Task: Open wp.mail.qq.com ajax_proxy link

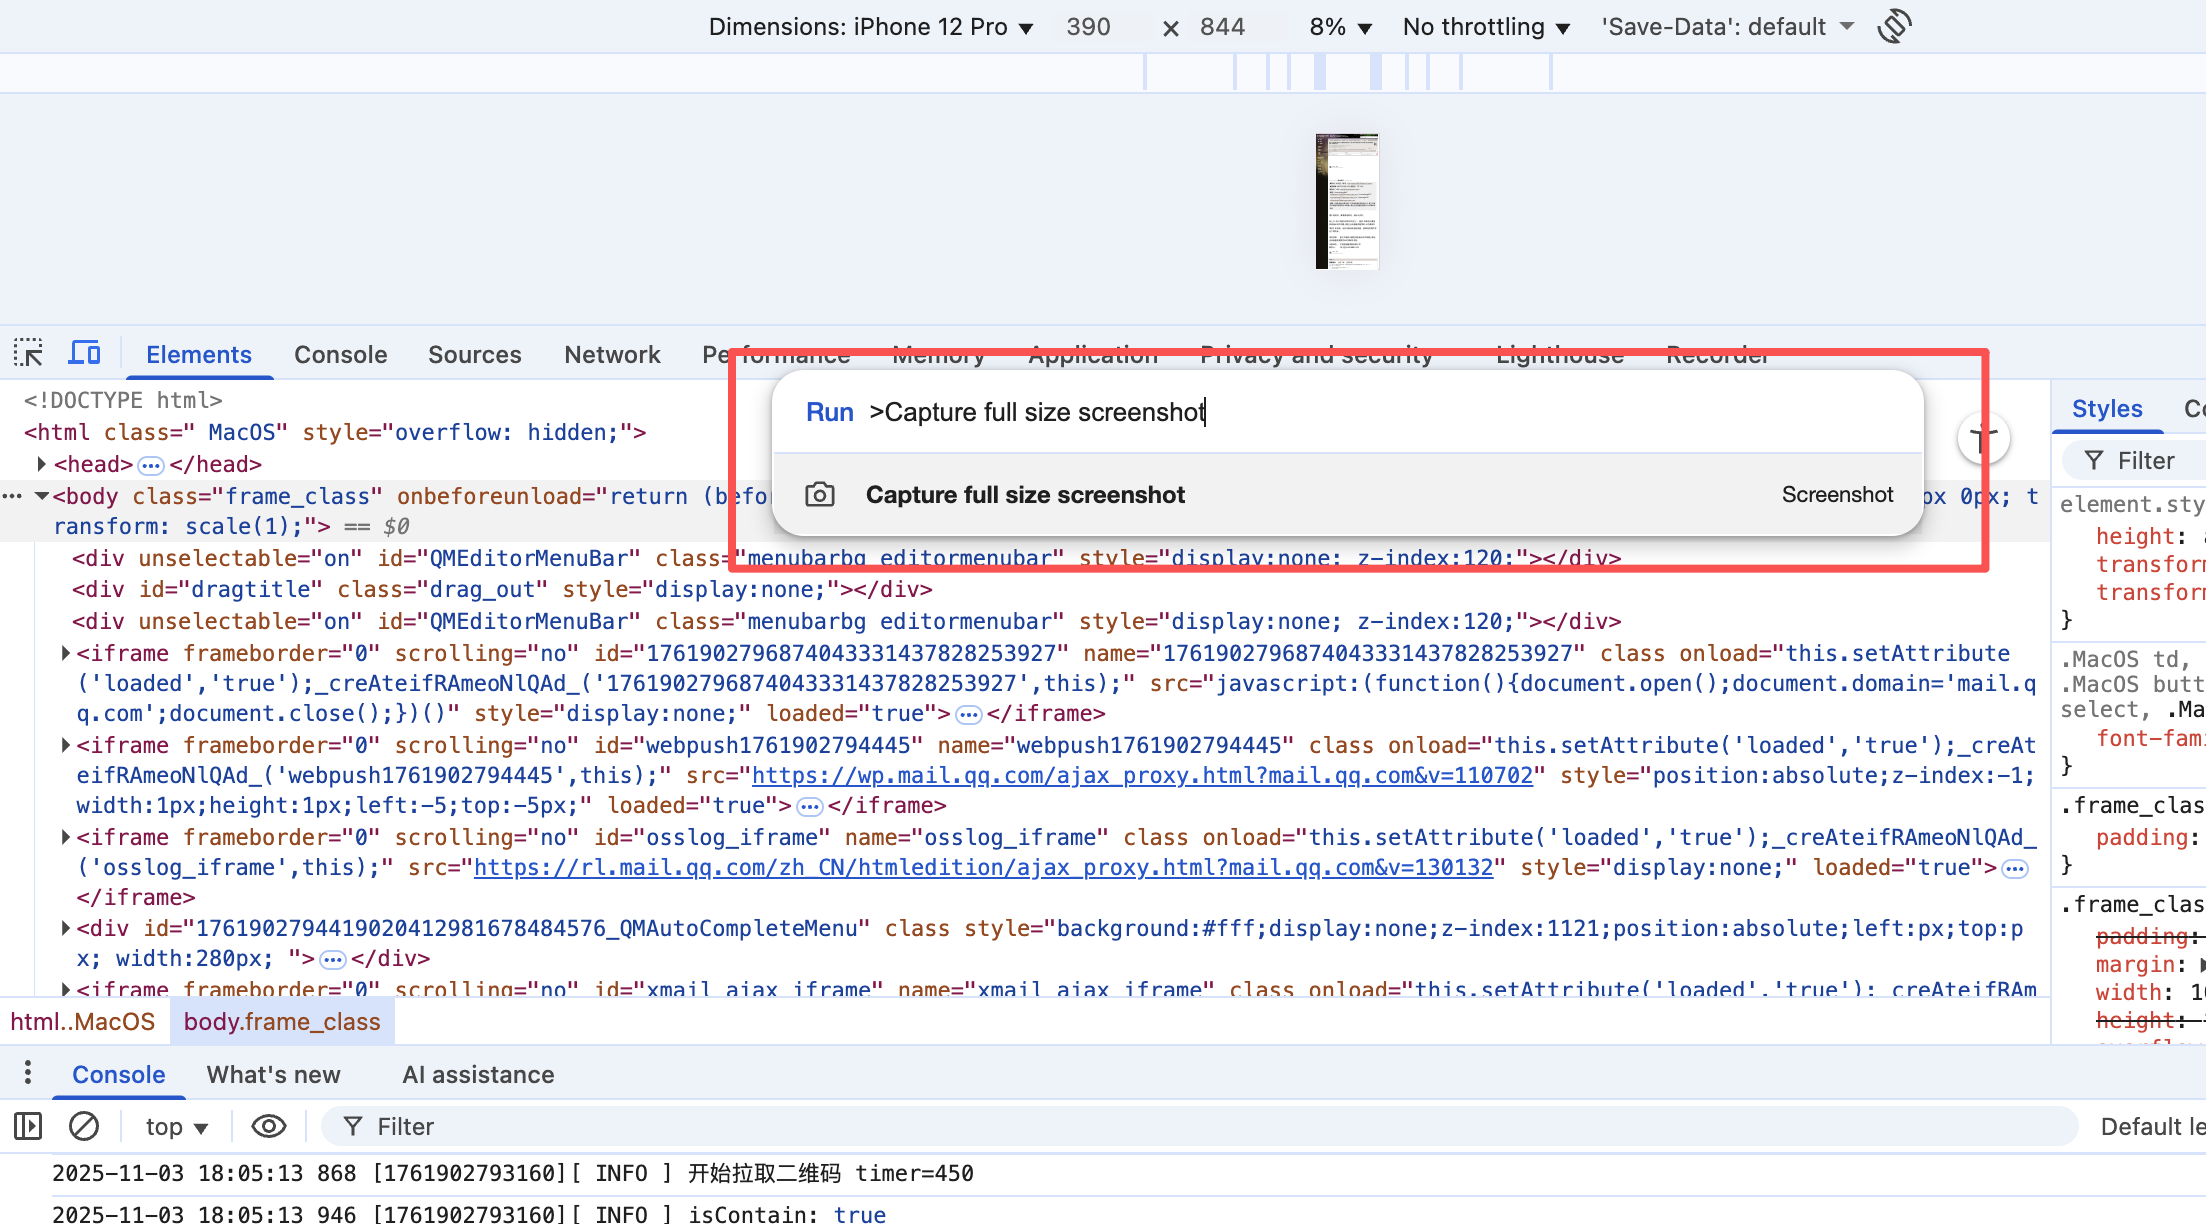Action: click(x=1141, y=775)
